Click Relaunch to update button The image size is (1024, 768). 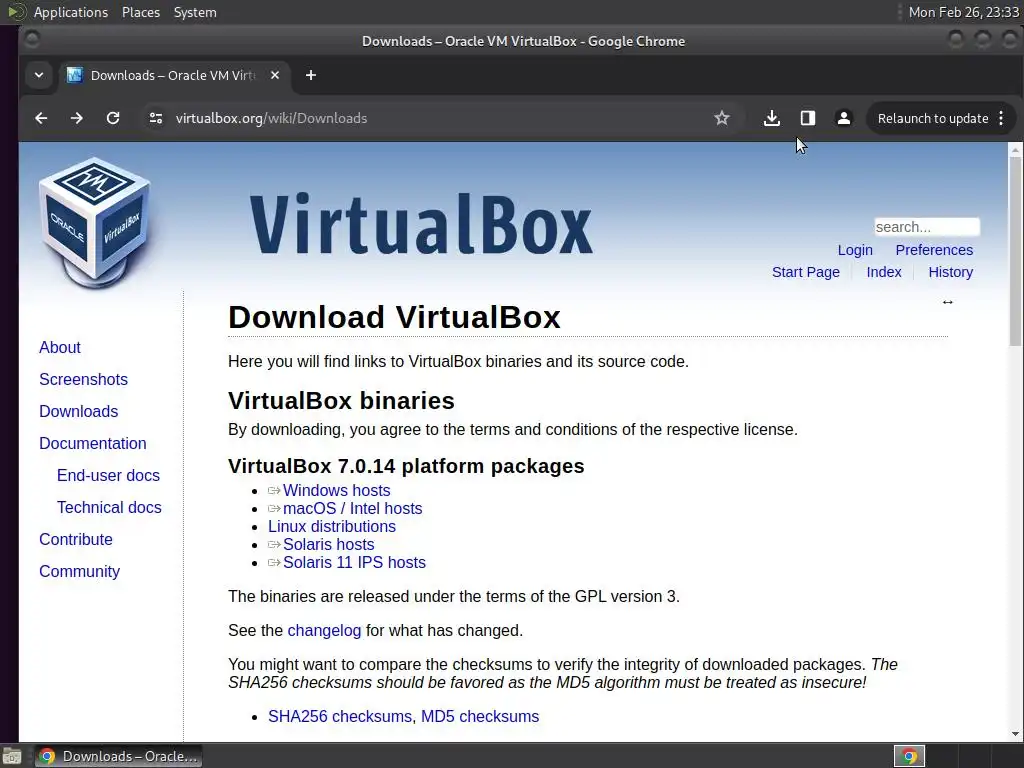pos(933,118)
